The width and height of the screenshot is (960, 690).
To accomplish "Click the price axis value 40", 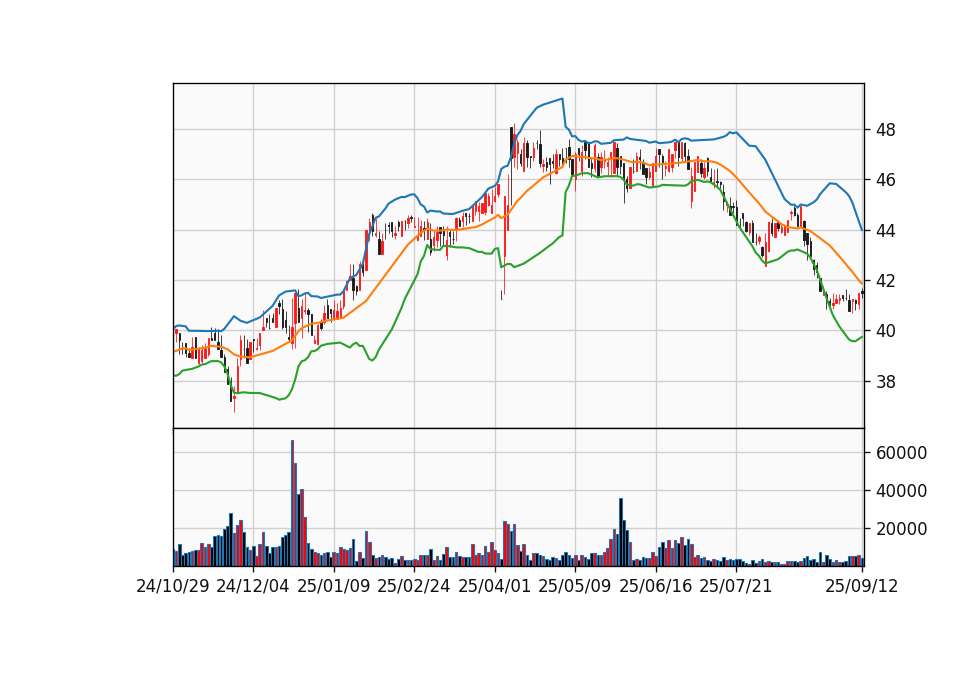I will [885, 331].
